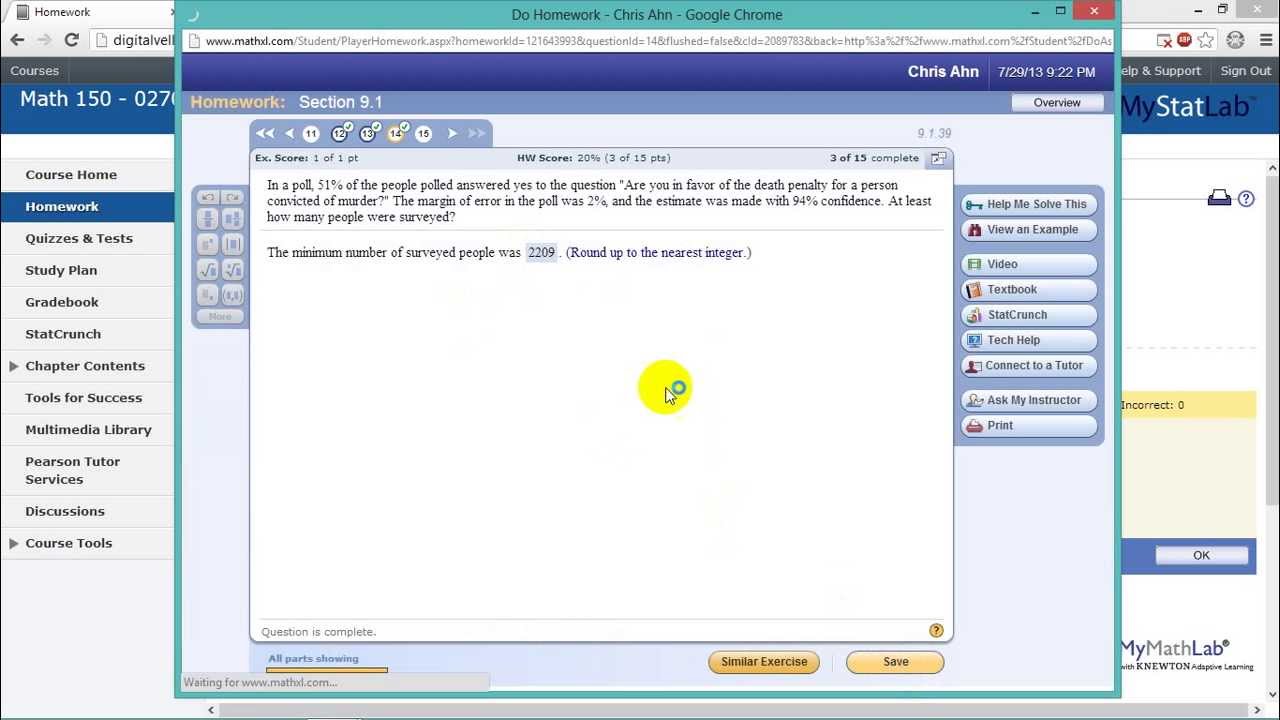The image size is (1280, 720).
Task: Jump to the first question with double-left arrows
Action: 265,133
